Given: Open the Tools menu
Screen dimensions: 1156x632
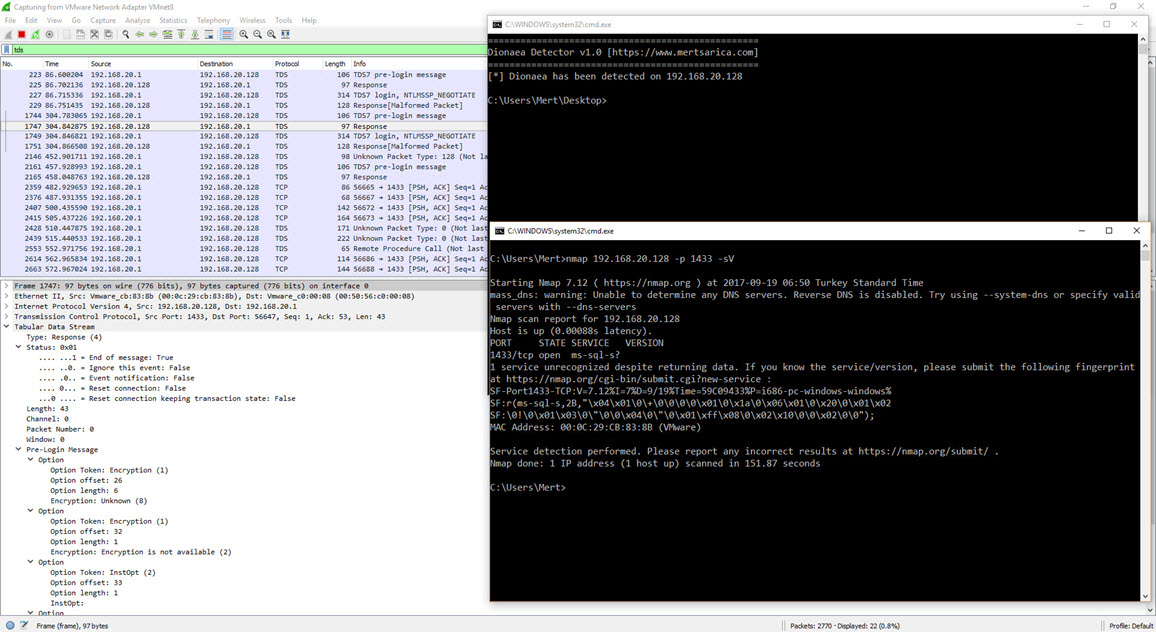Looking at the screenshot, I should (284, 21).
